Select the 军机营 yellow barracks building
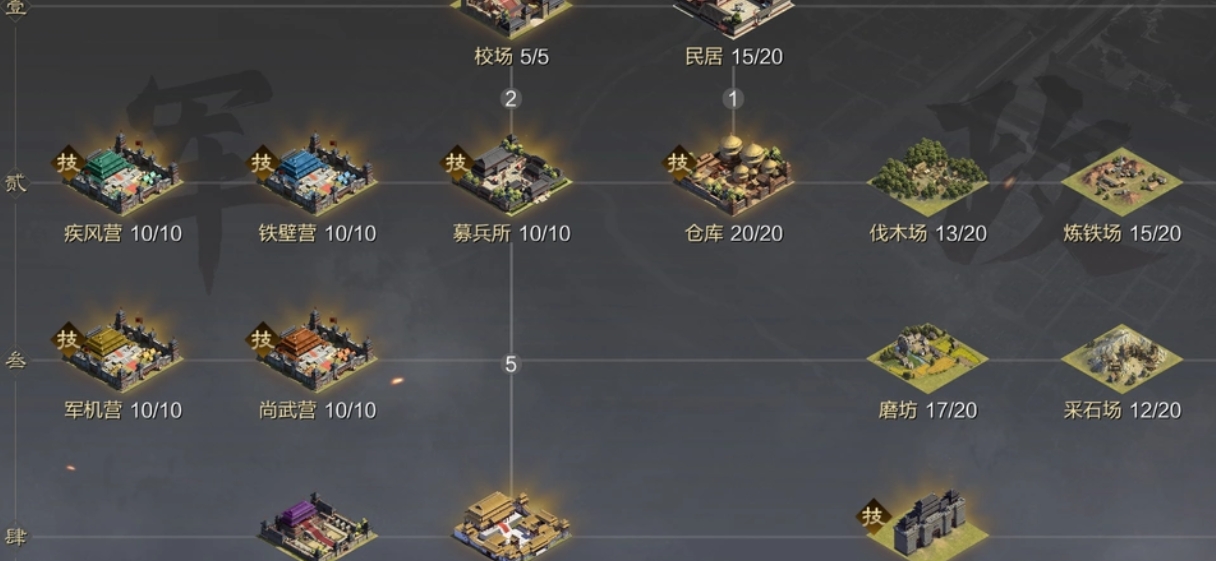 (122, 353)
